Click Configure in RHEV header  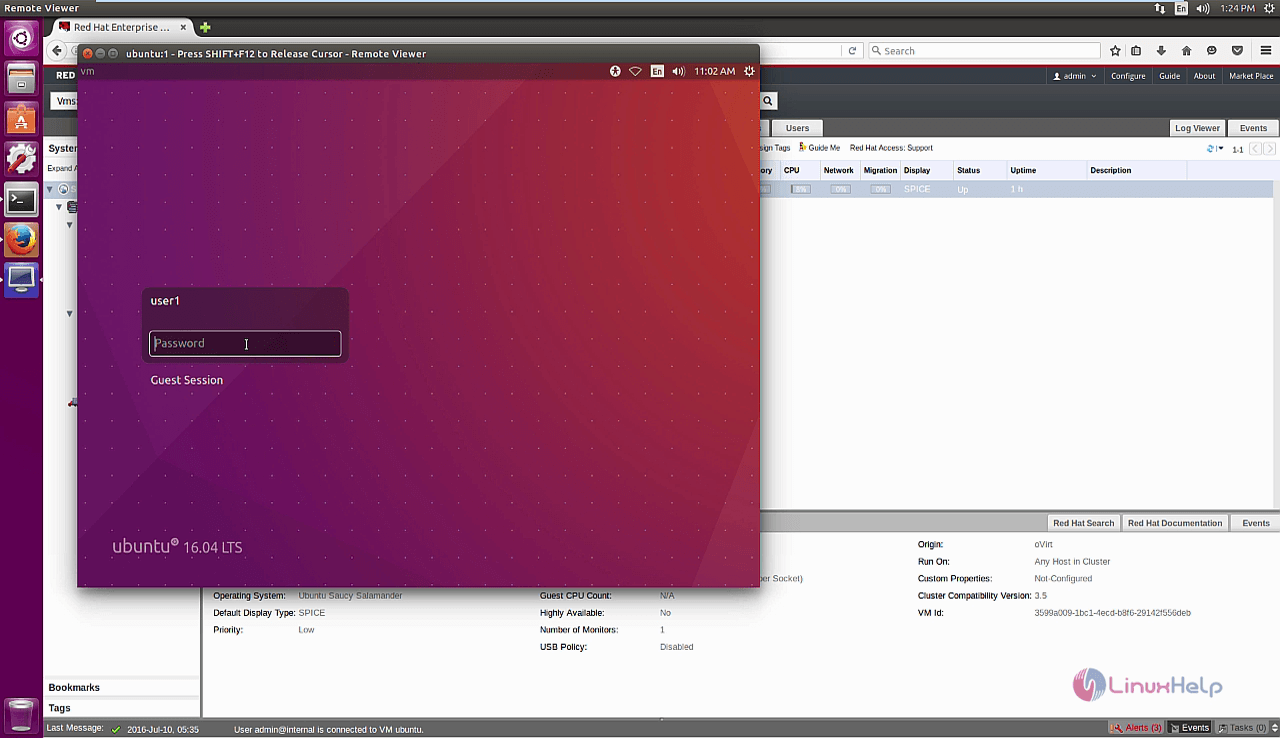click(1128, 76)
